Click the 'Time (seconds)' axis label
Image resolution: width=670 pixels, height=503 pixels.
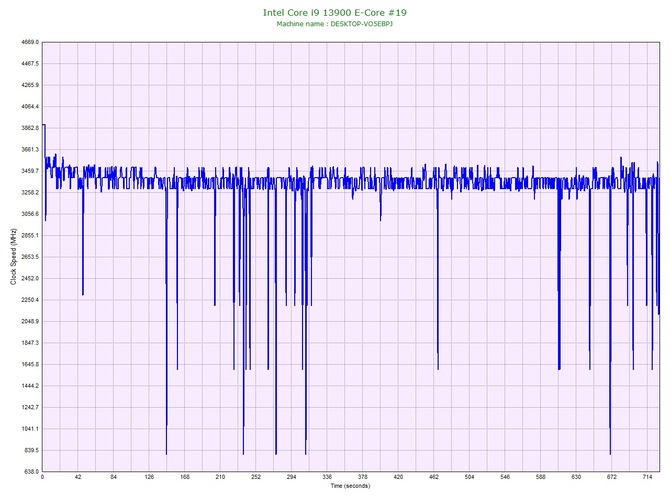pyautogui.click(x=350, y=485)
